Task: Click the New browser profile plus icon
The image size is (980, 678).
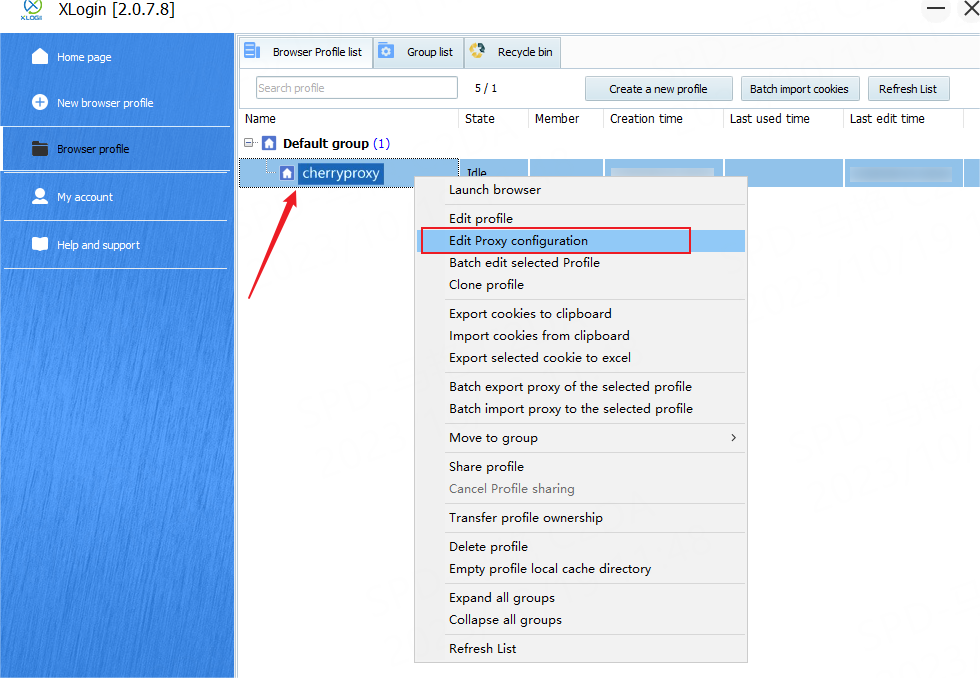Action: [40, 102]
